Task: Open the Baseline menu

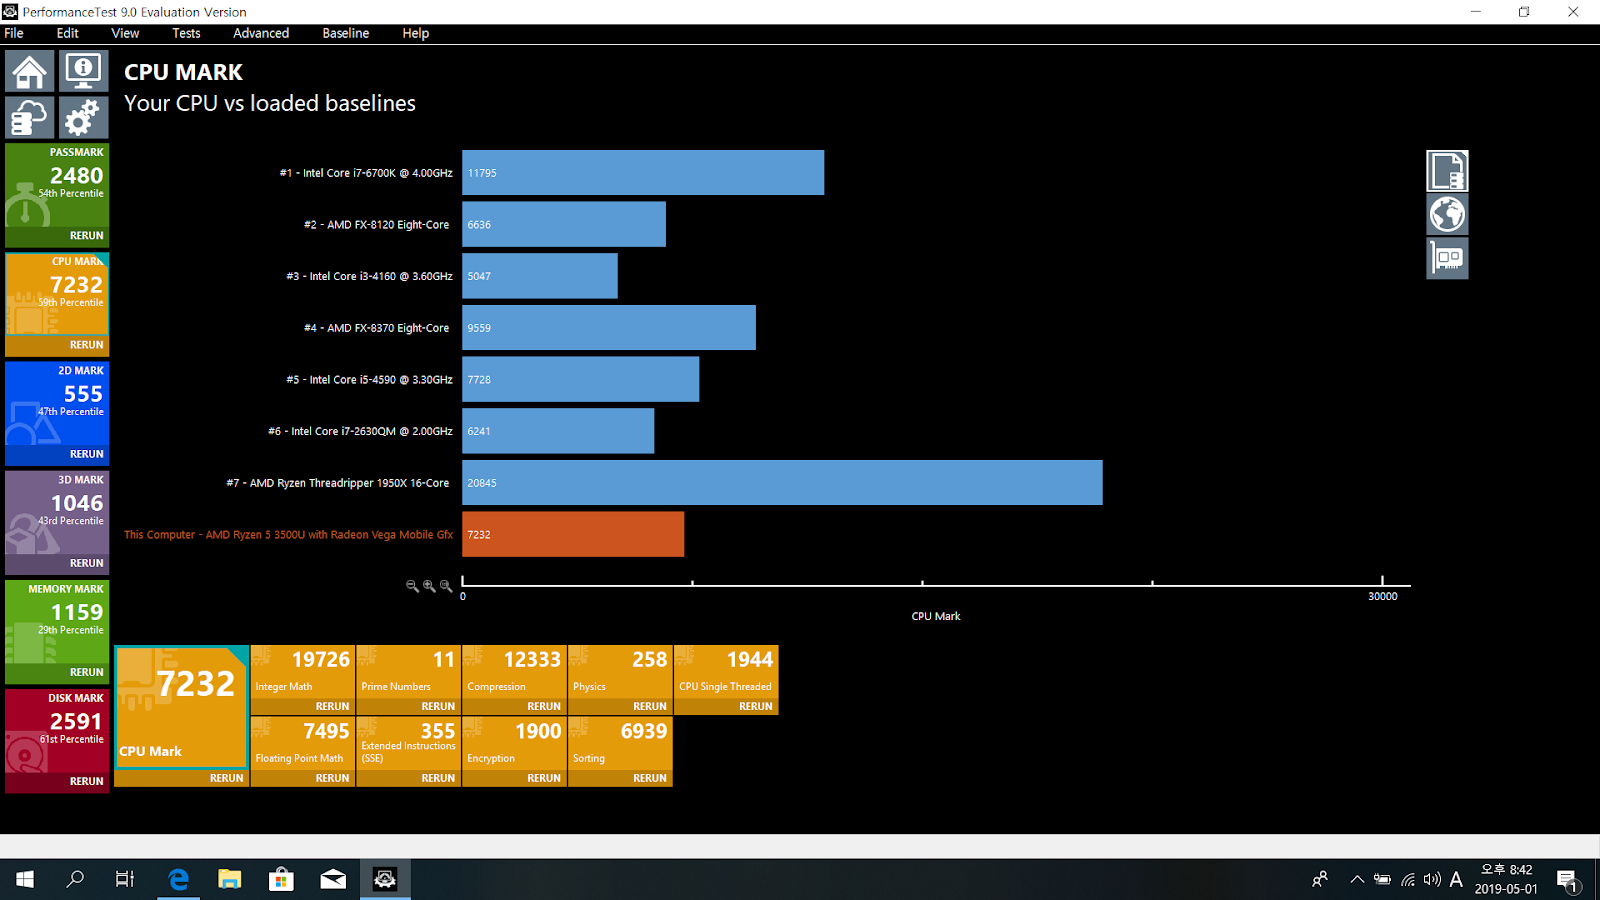Action: click(x=346, y=33)
